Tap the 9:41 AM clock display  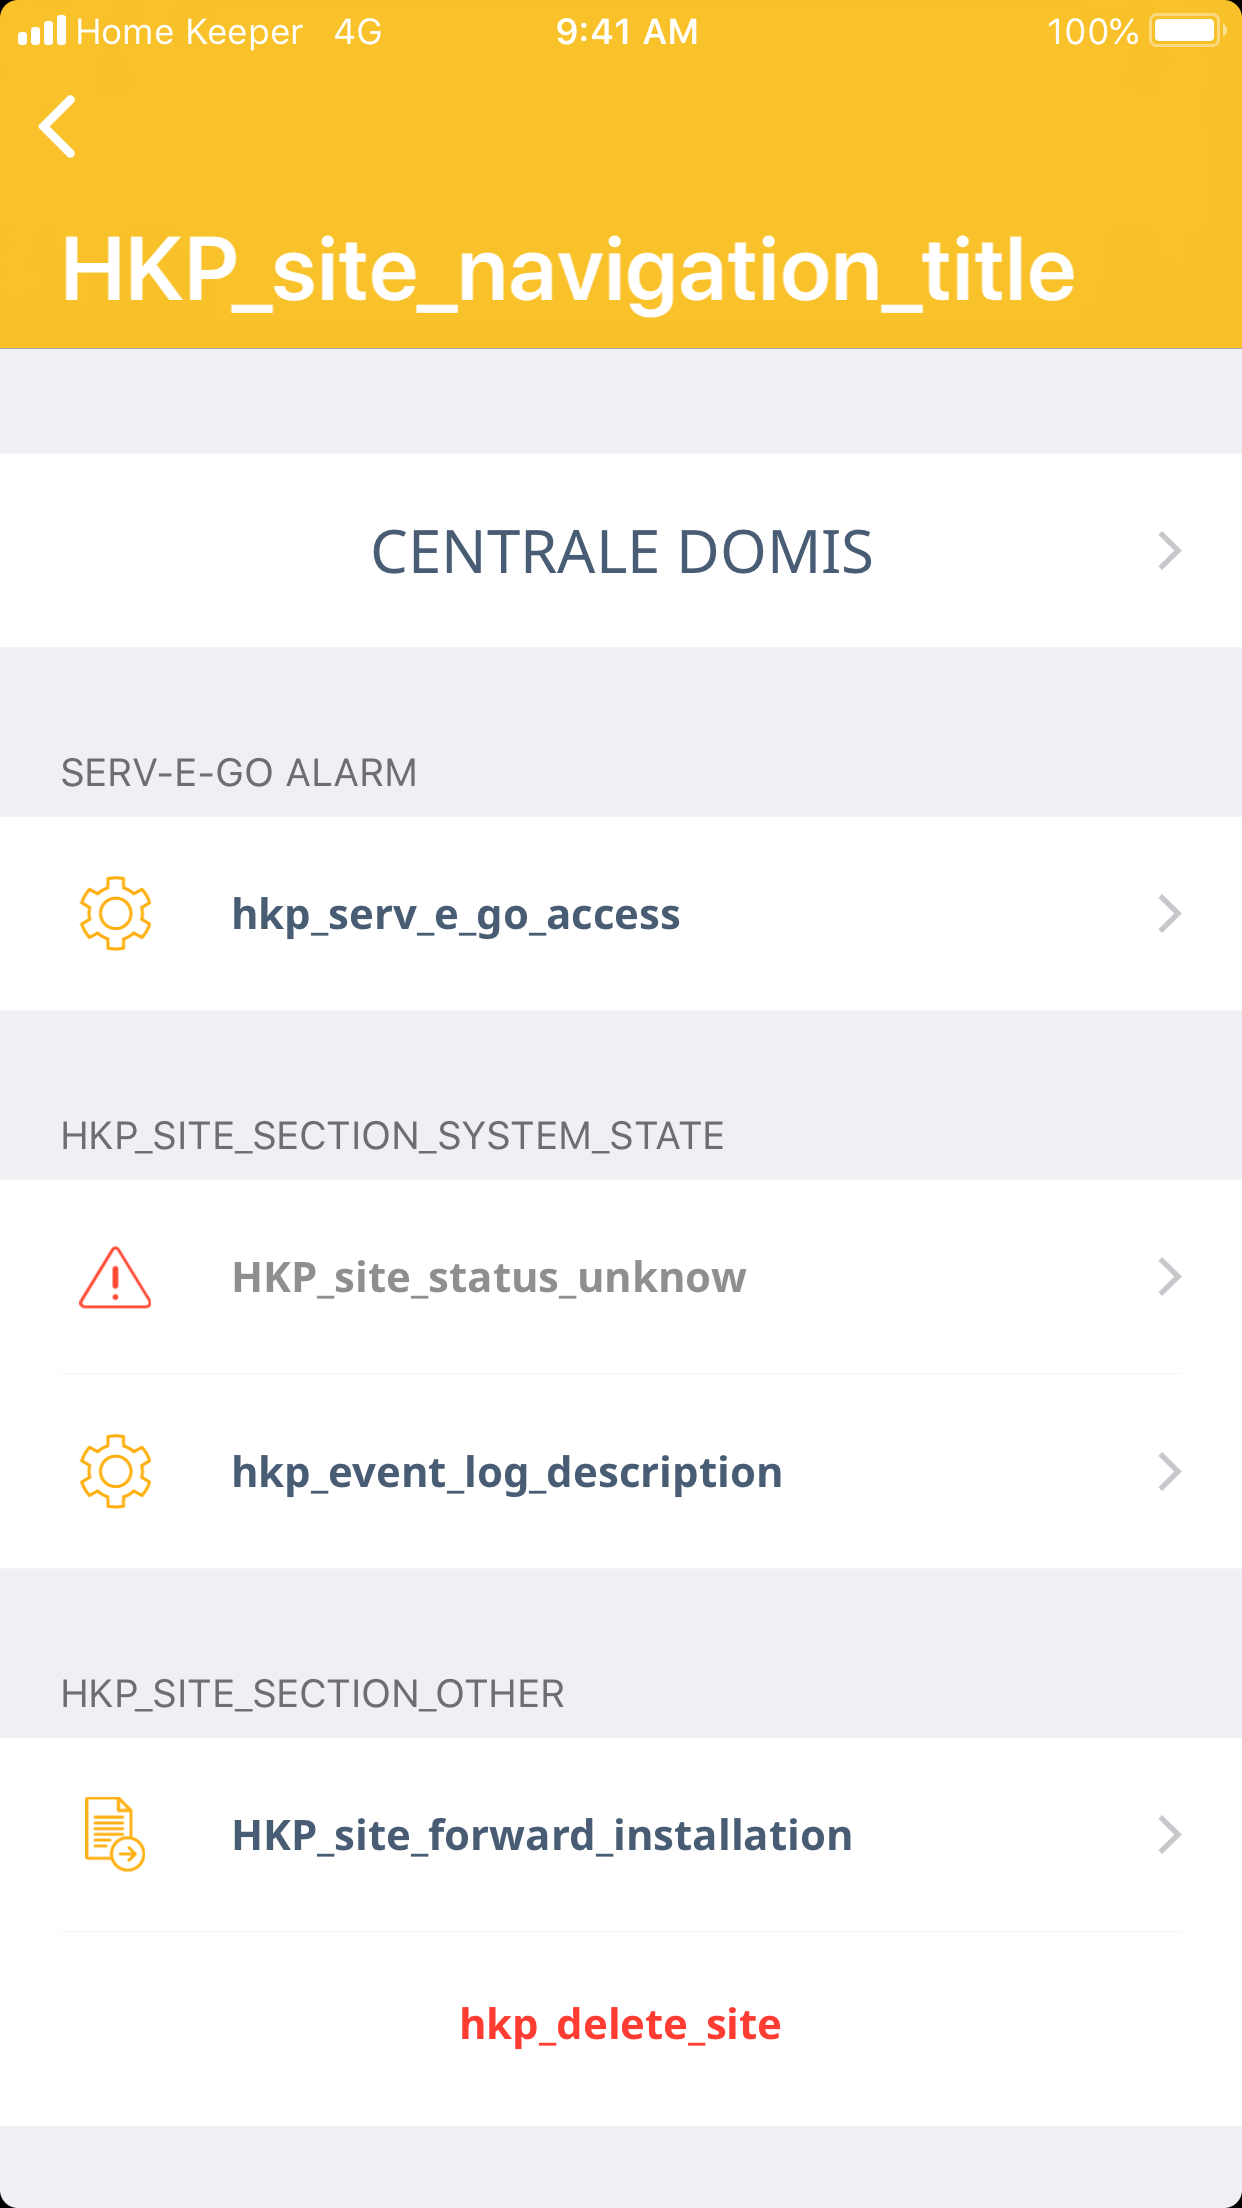pyautogui.click(x=627, y=32)
